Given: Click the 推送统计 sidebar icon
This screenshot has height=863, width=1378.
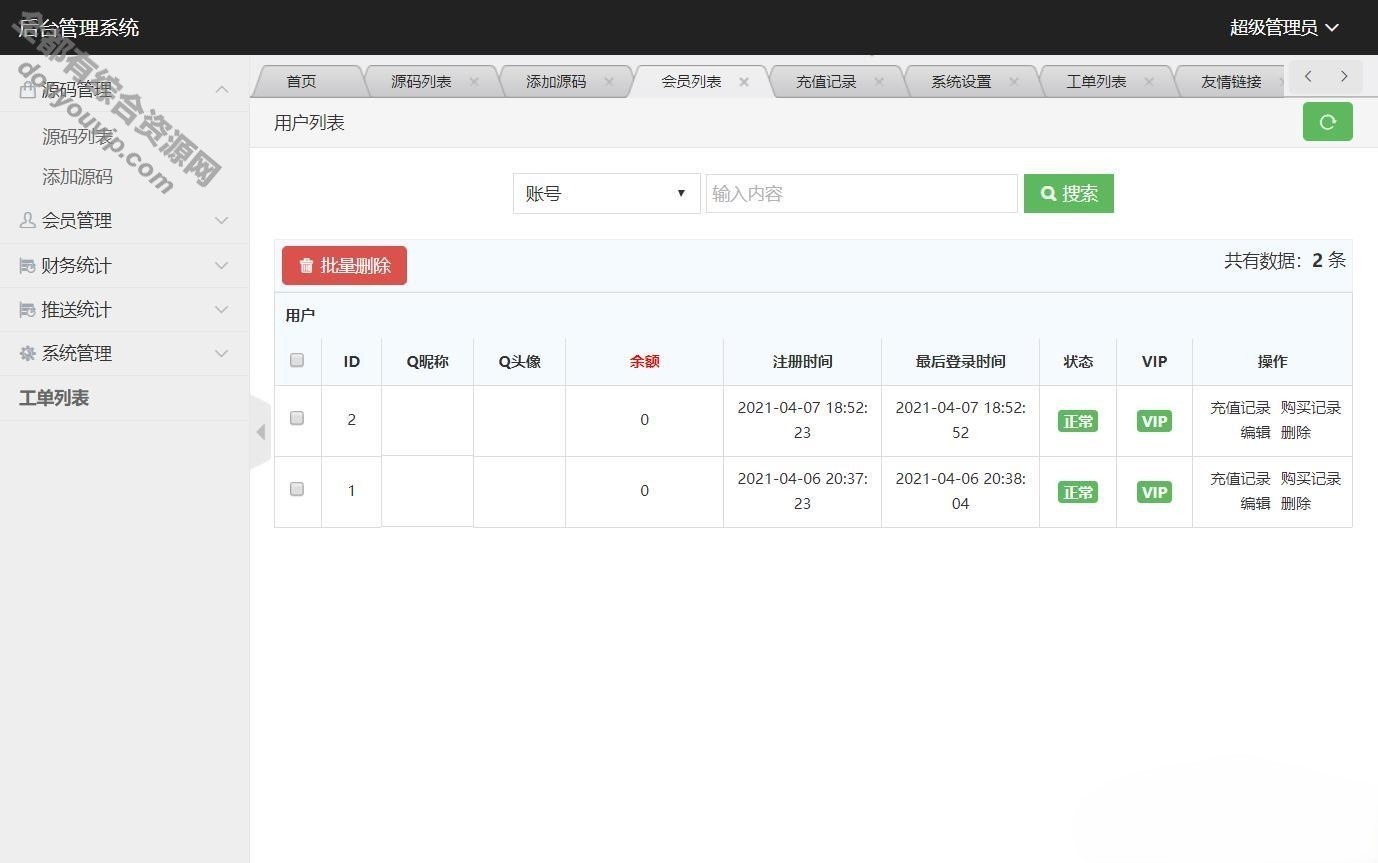Looking at the screenshot, I should [x=28, y=310].
